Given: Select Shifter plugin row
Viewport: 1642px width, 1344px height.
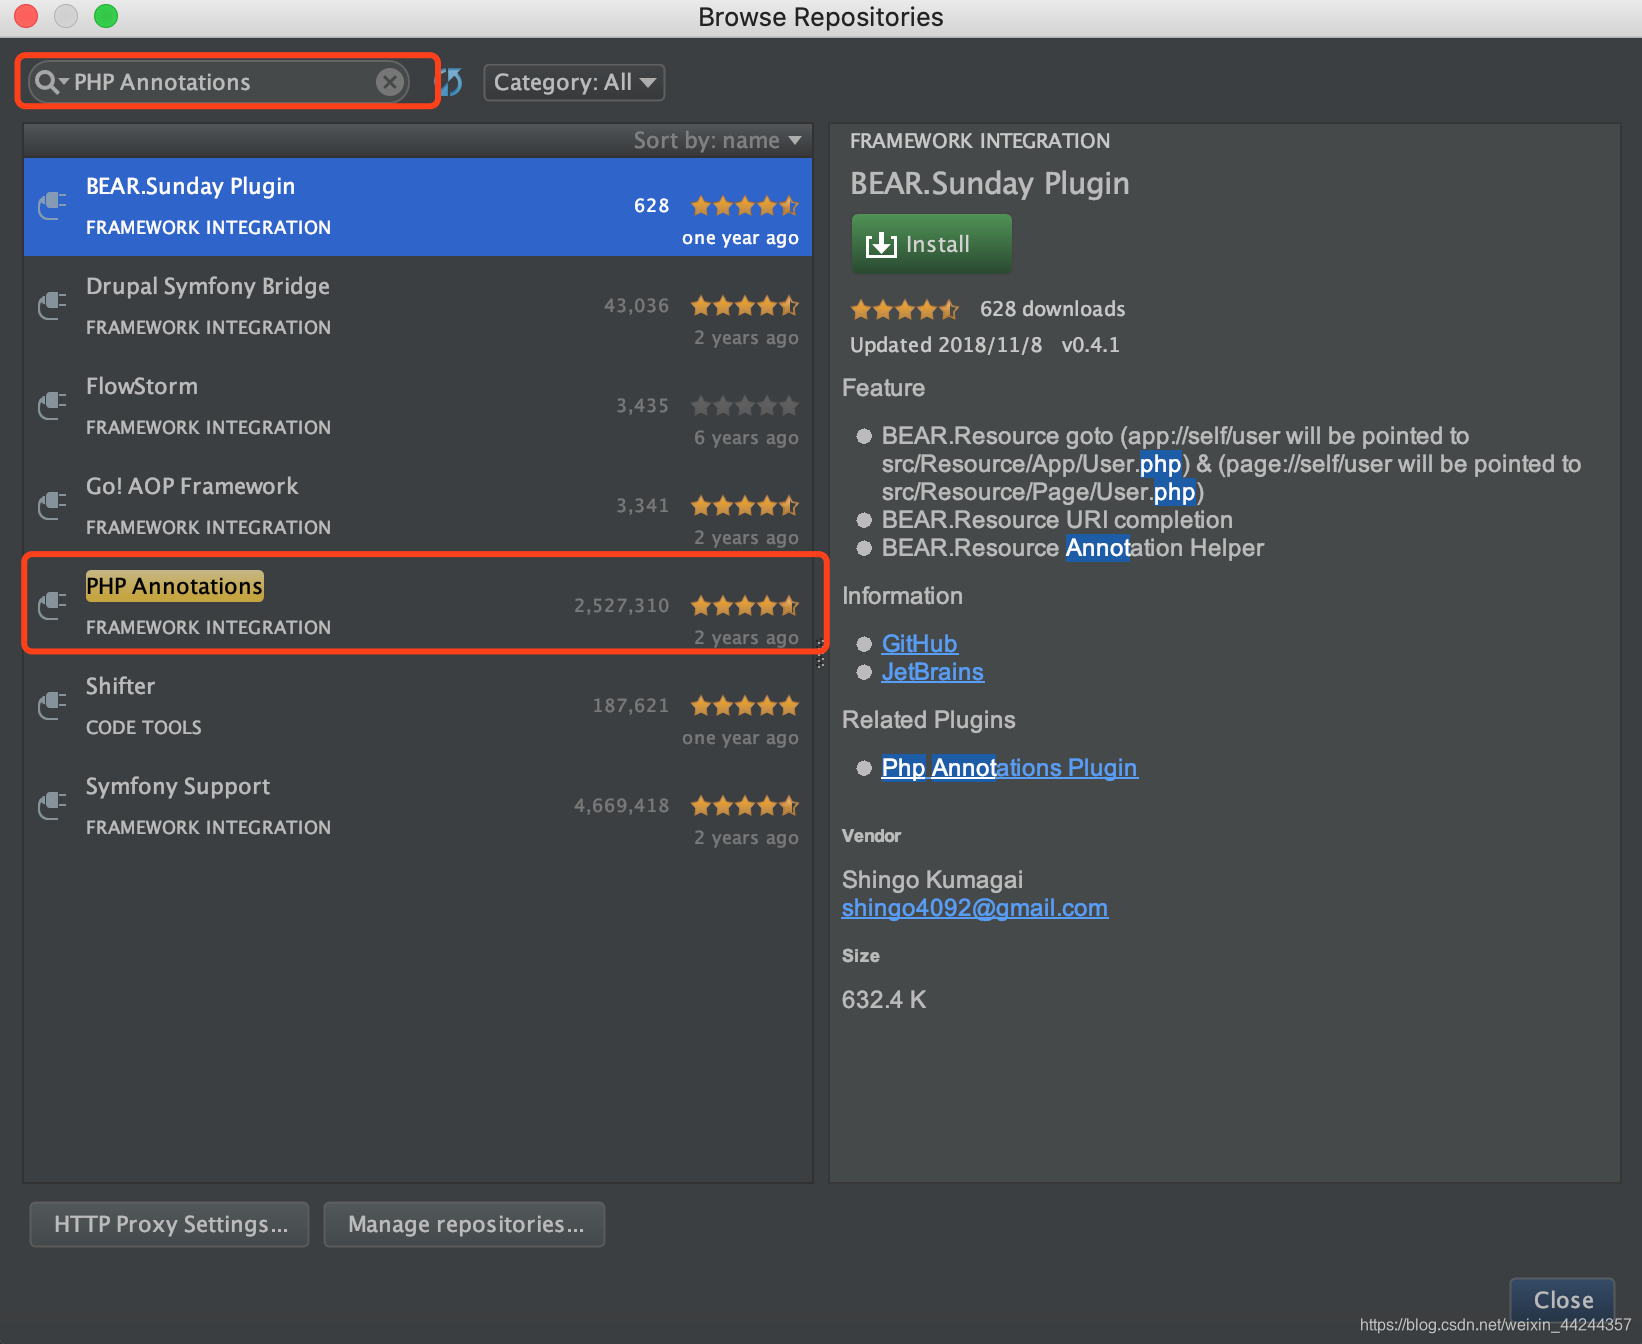Looking at the screenshot, I should tap(418, 706).
